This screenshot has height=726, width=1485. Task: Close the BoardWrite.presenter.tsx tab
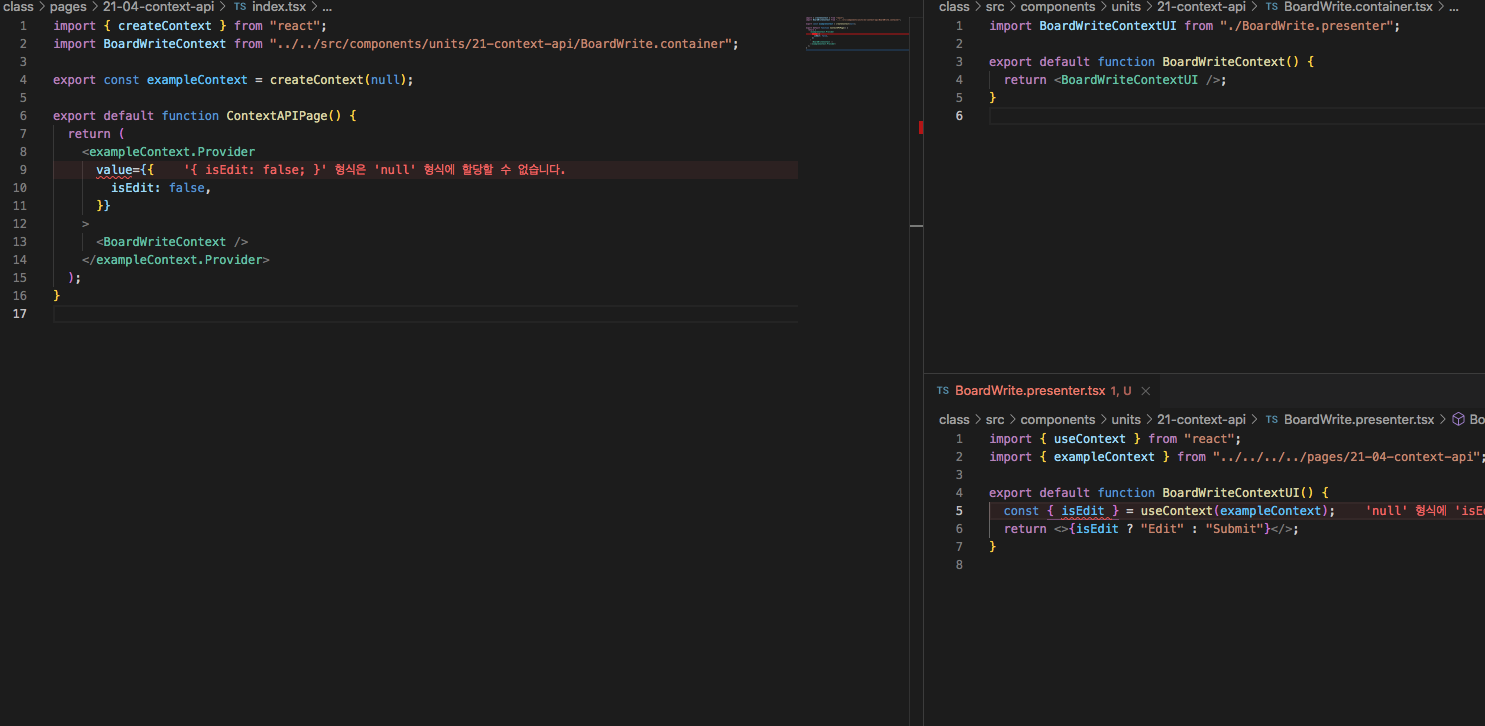1145,391
